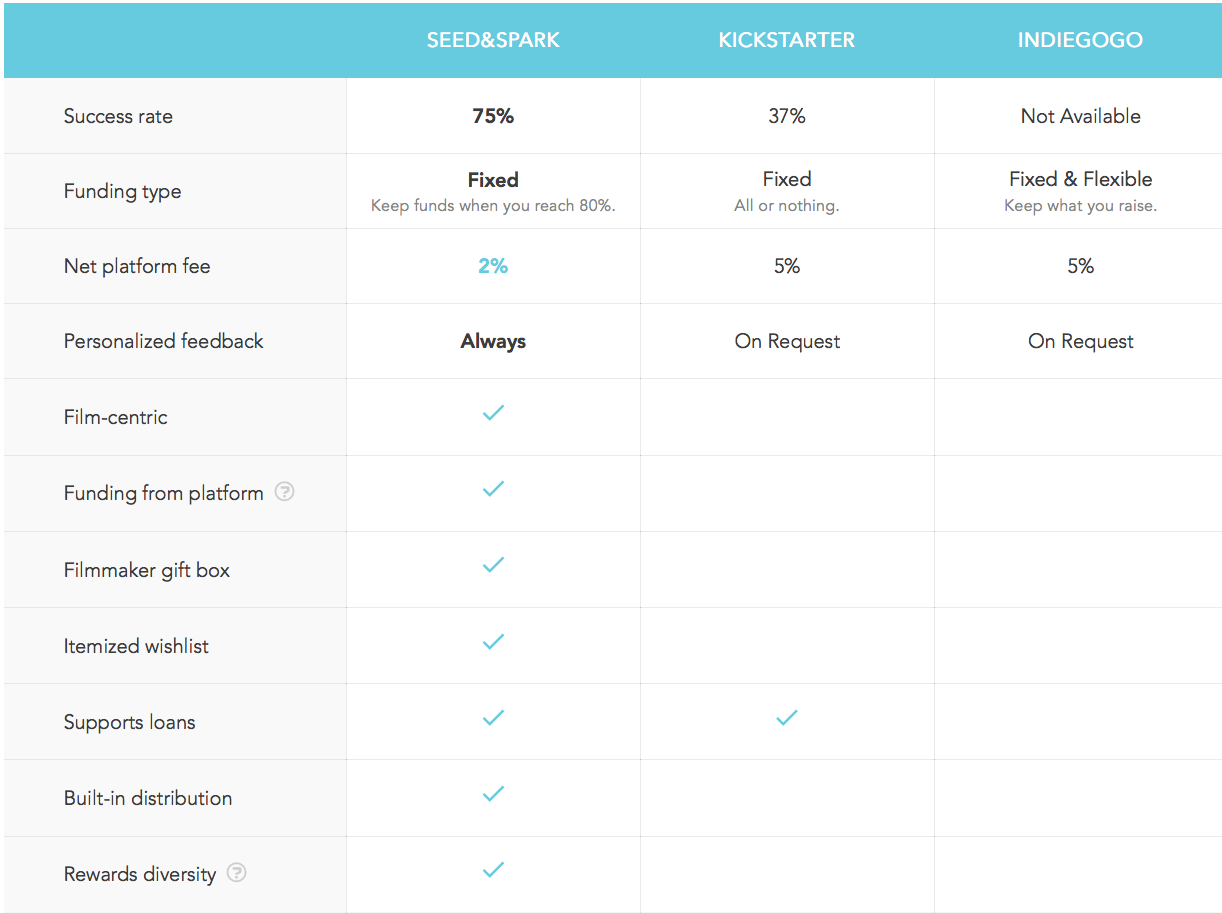The width and height of the screenshot is (1222, 913).
Task: Click the Filmmaker gift box row label
Action: (x=147, y=570)
